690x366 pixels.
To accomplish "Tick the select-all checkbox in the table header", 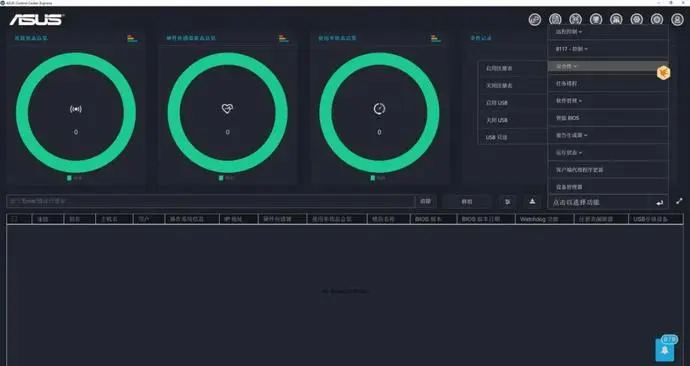I will coord(15,219).
